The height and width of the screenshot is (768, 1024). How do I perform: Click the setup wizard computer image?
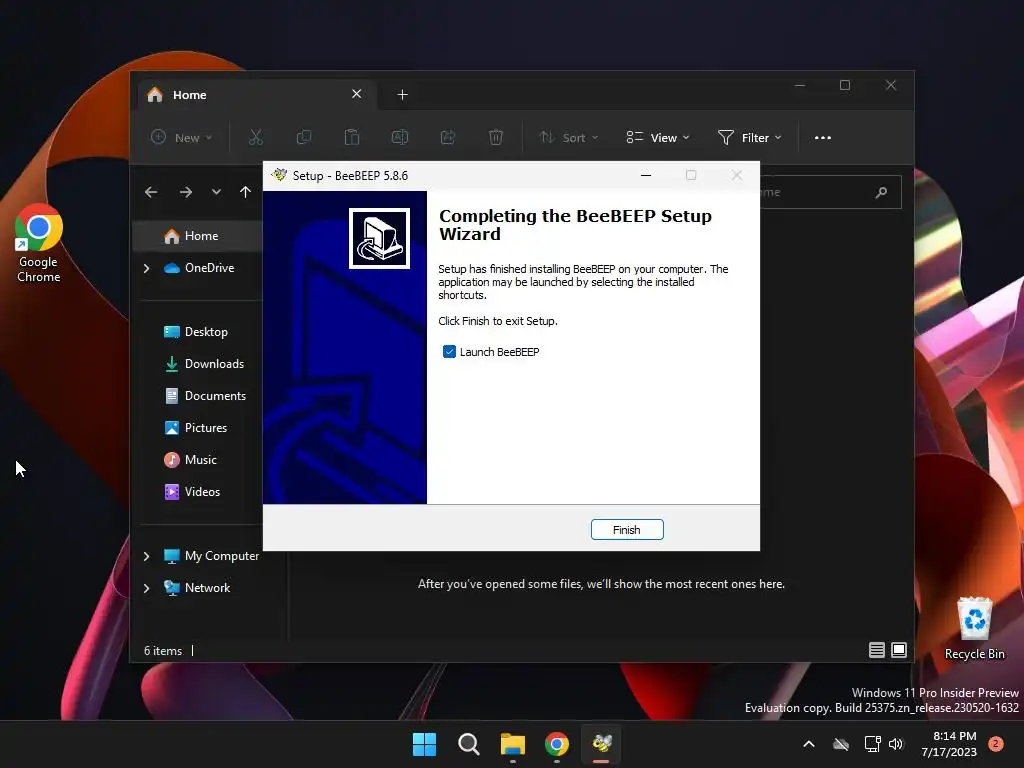[x=379, y=238]
